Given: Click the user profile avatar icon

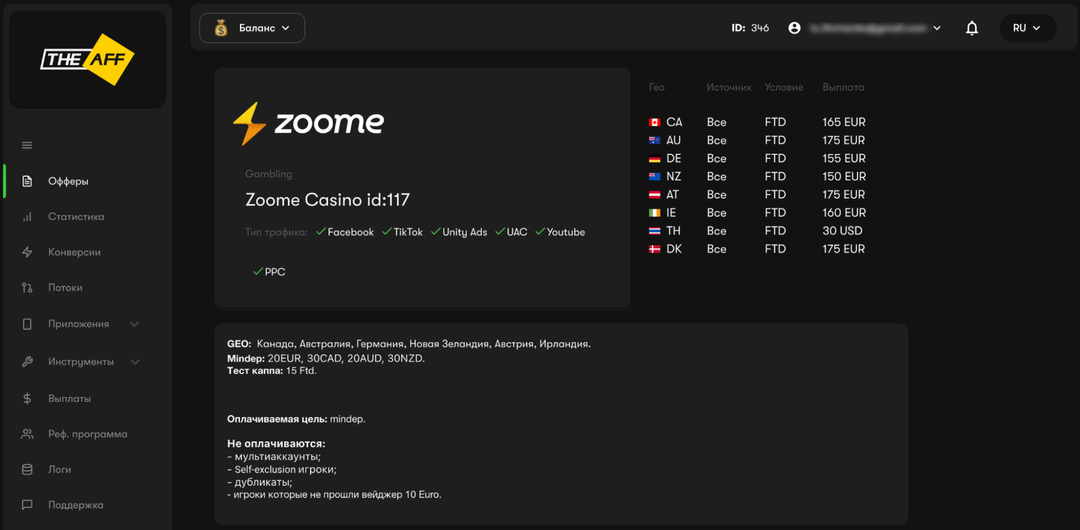Looking at the screenshot, I should (x=794, y=28).
